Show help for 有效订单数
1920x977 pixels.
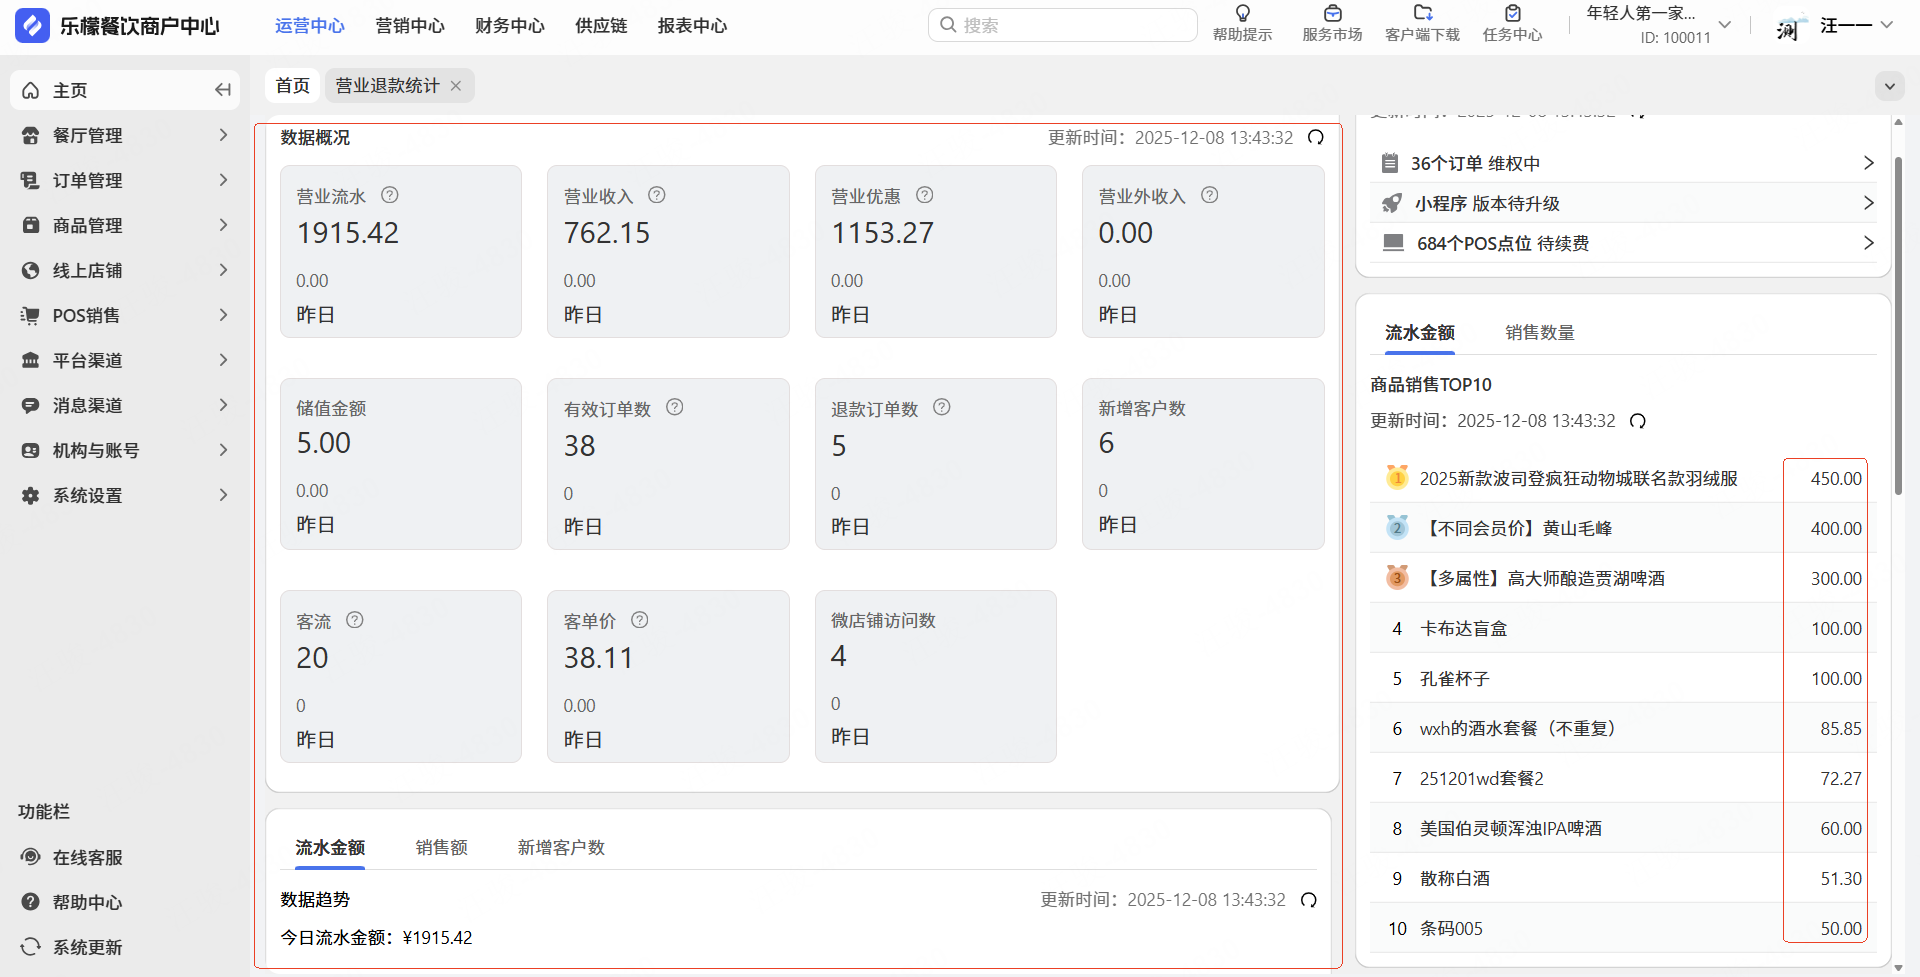[675, 407]
